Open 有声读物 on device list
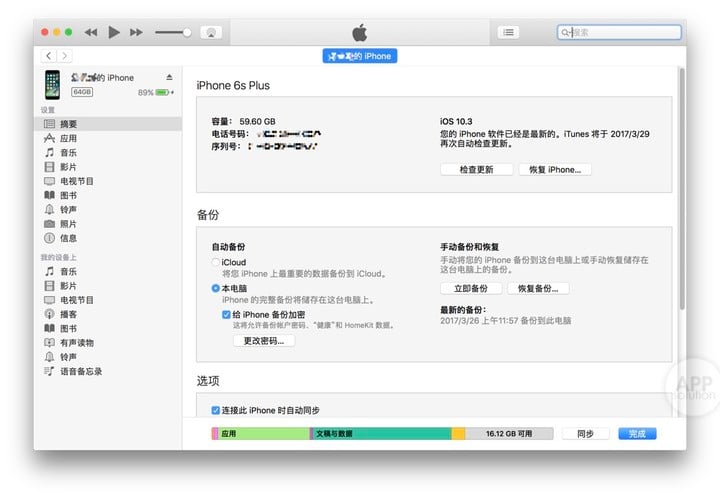 108,342
